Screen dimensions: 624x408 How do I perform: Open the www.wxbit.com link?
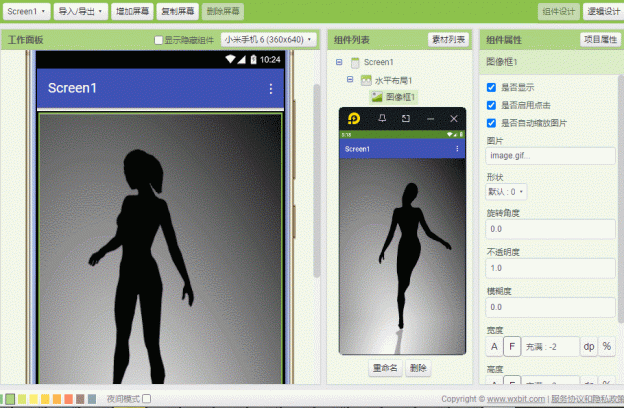[x=516, y=399]
